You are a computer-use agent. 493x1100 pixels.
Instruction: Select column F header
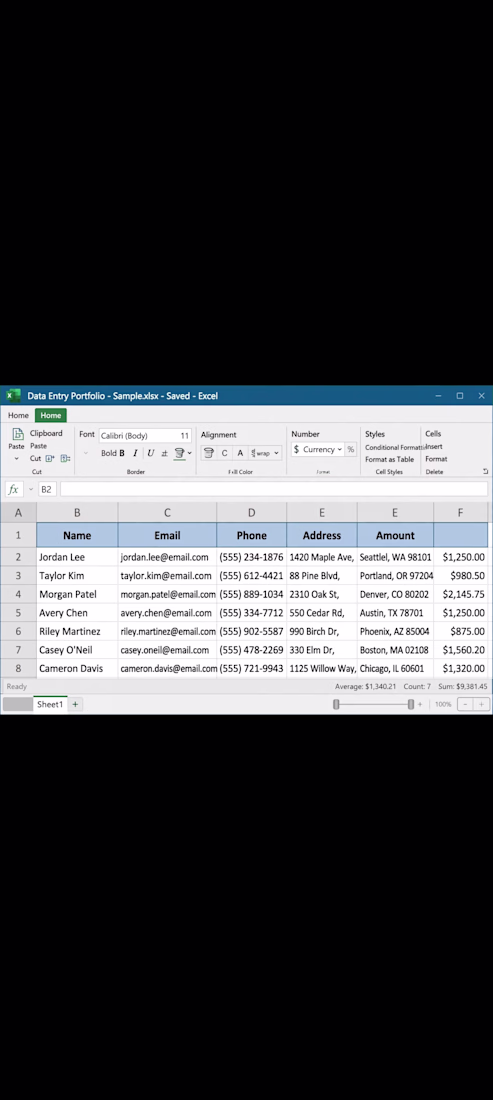[x=460, y=513]
